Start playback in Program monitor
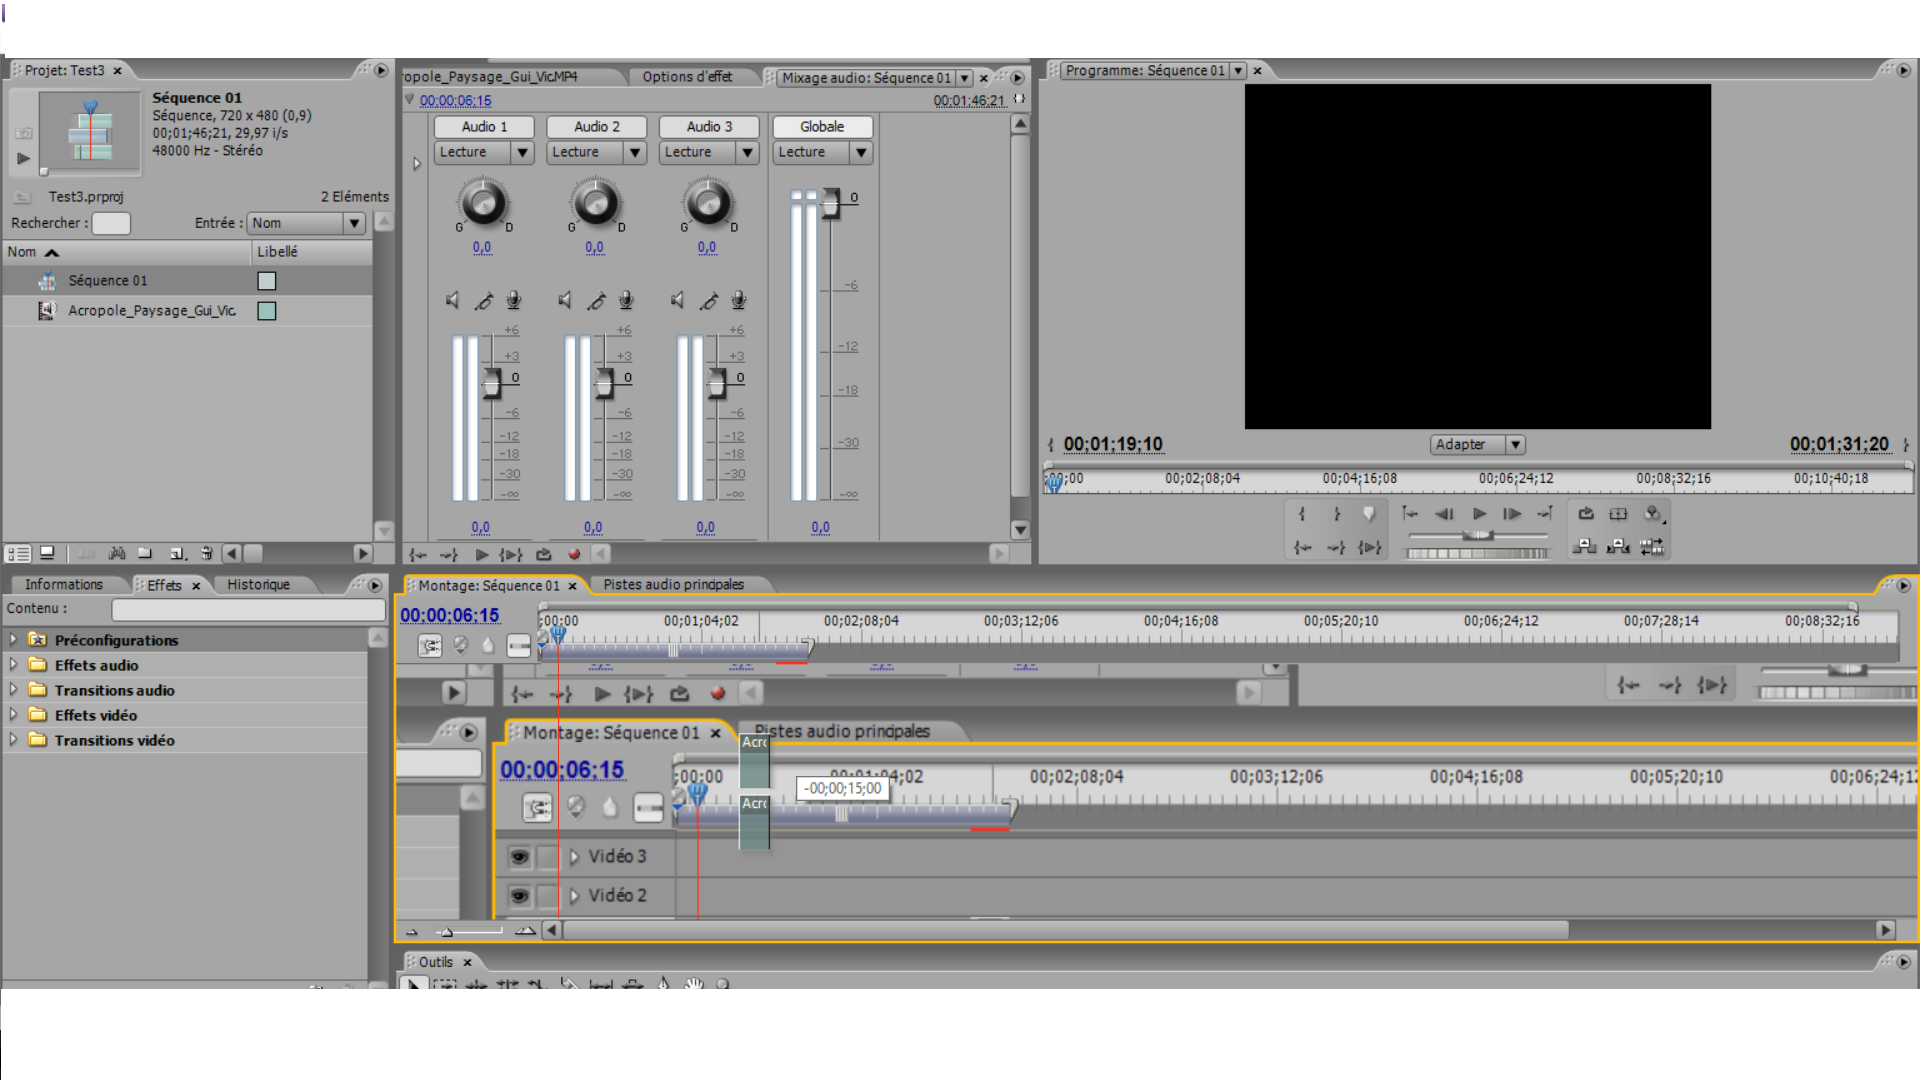The image size is (1920, 1080). [1479, 514]
